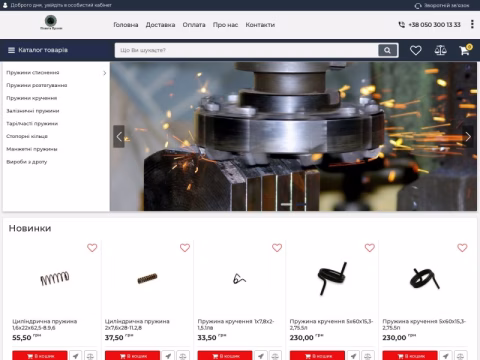Select the Пружини розтягування category
The image size is (480, 360).
[37, 85]
